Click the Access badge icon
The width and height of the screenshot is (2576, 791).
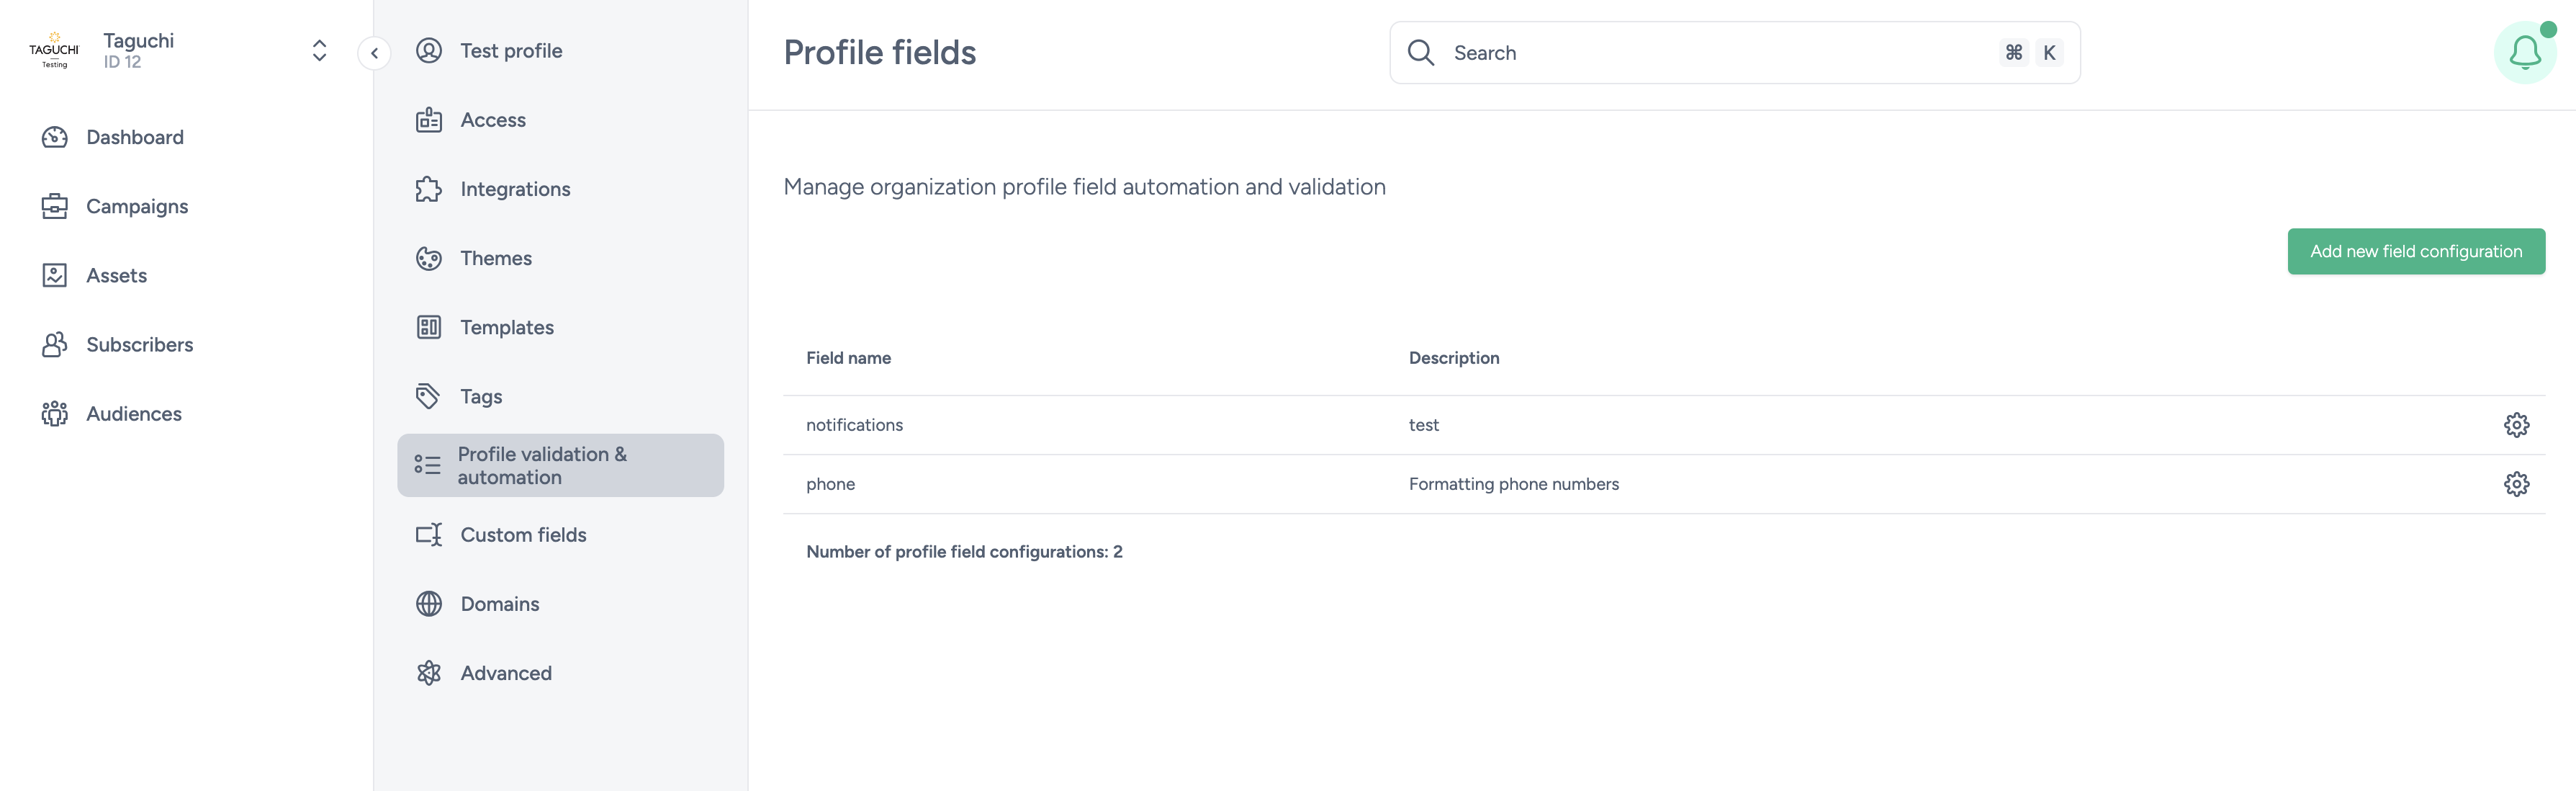coord(429,120)
